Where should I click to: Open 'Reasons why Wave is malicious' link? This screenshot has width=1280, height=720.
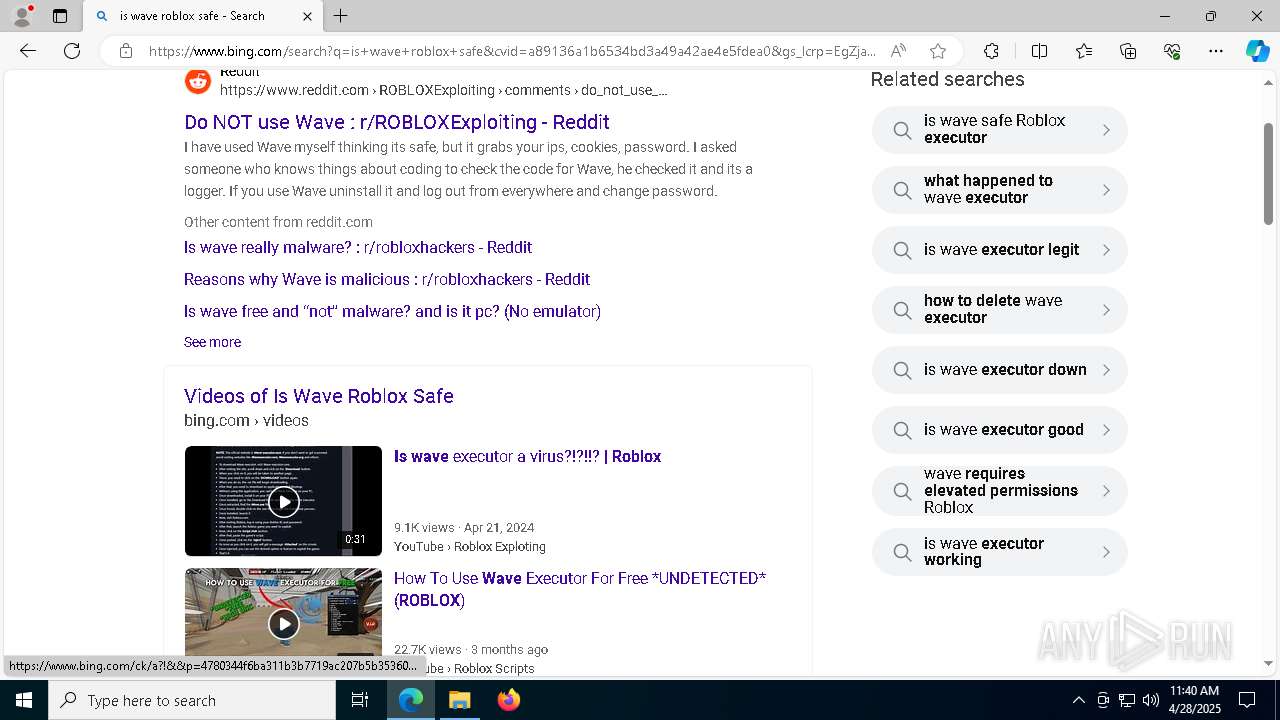[x=387, y=279]
